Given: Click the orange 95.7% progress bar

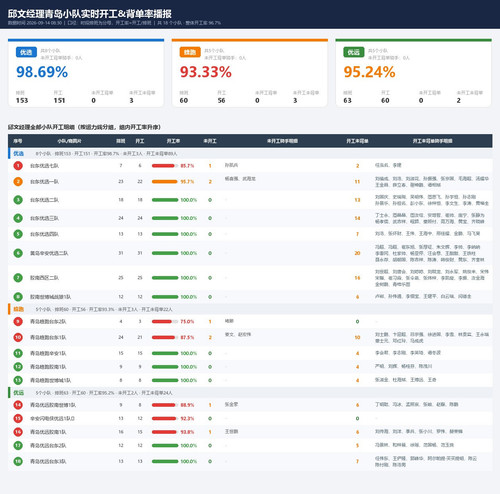Looking at the screenshot, I should point(165,182).
